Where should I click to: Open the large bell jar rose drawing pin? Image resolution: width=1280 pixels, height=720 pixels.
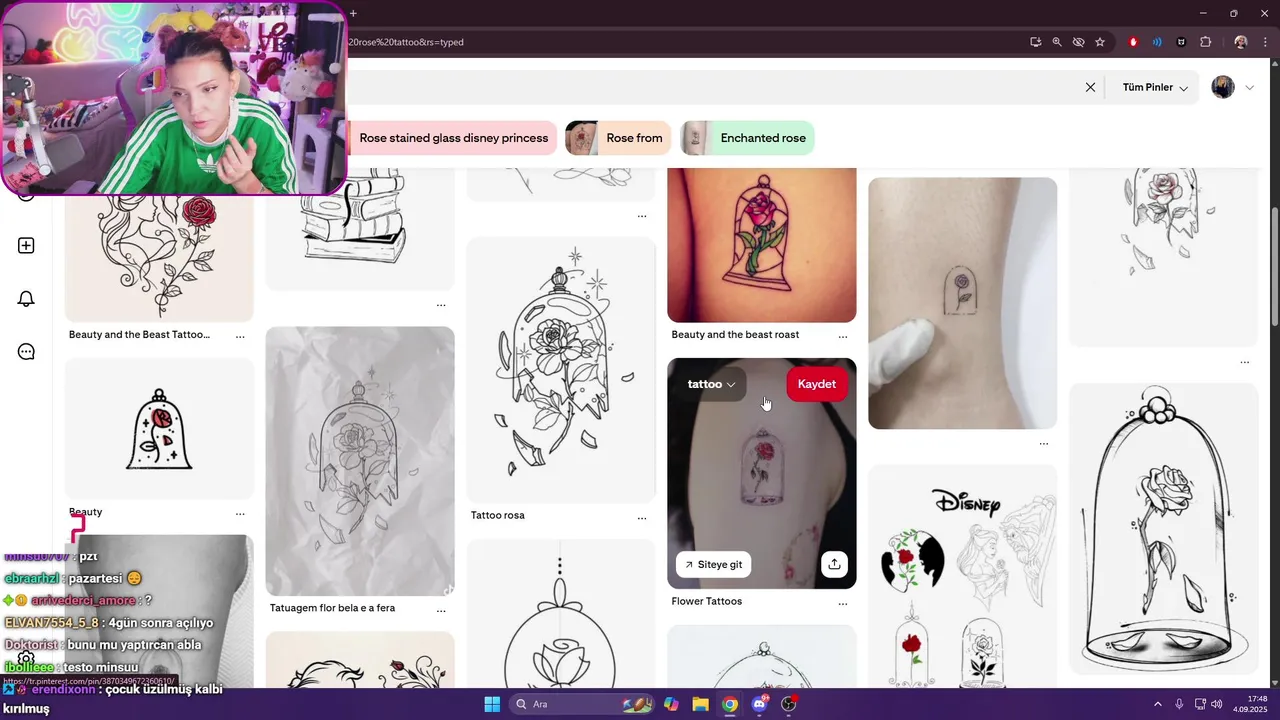1164,528
